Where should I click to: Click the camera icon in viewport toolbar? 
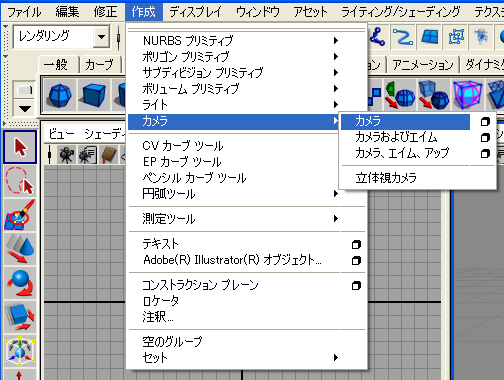pos(66,155)
